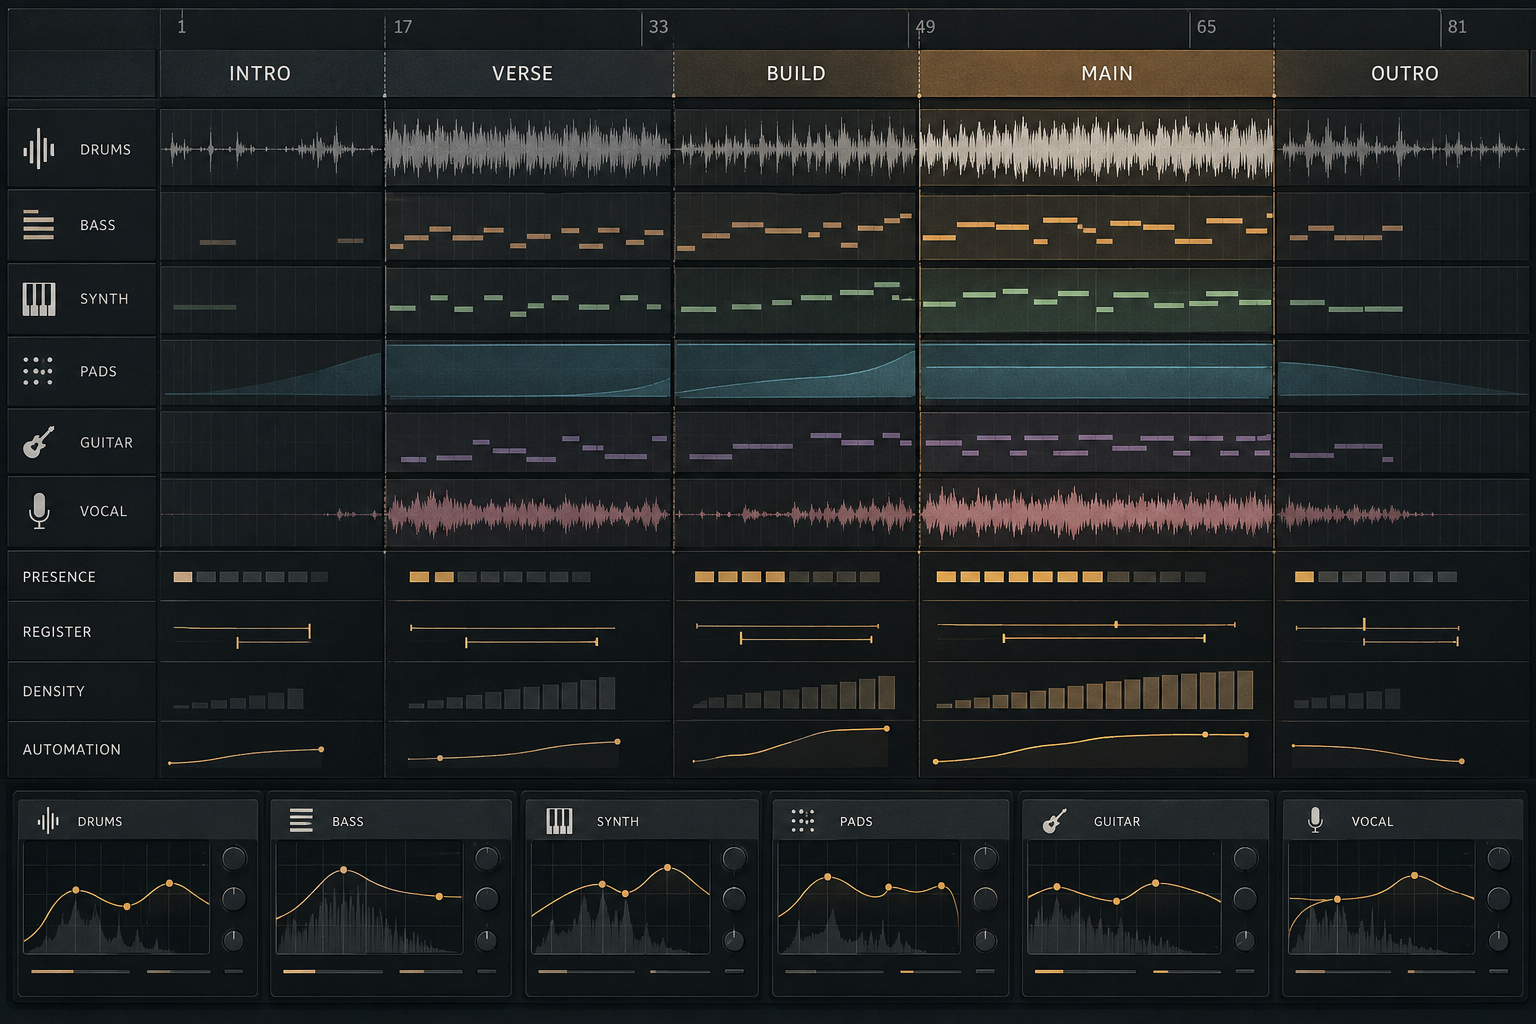Viewport: 1536px width, 1024px height.
Task: Click the VERSE section register range bars
Action: click(512, 635)
